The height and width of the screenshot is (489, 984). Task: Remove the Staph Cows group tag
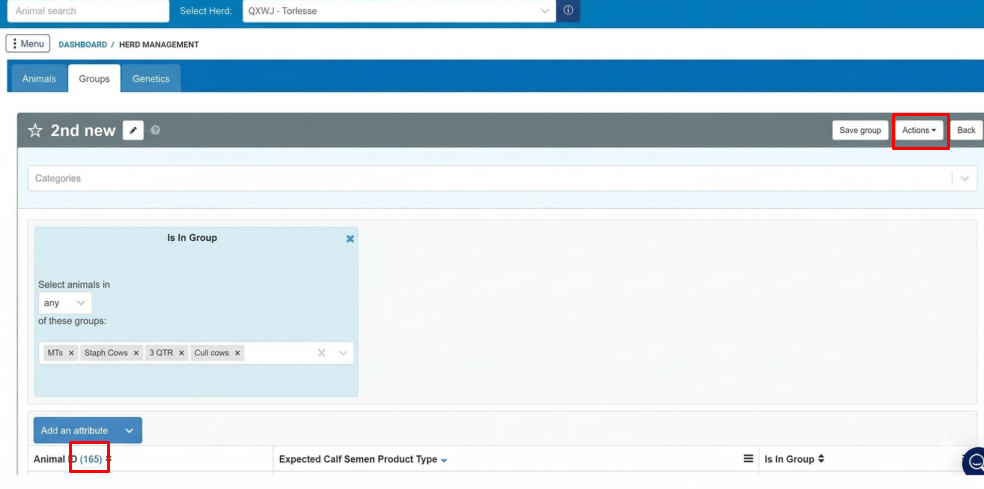(136, 353)
